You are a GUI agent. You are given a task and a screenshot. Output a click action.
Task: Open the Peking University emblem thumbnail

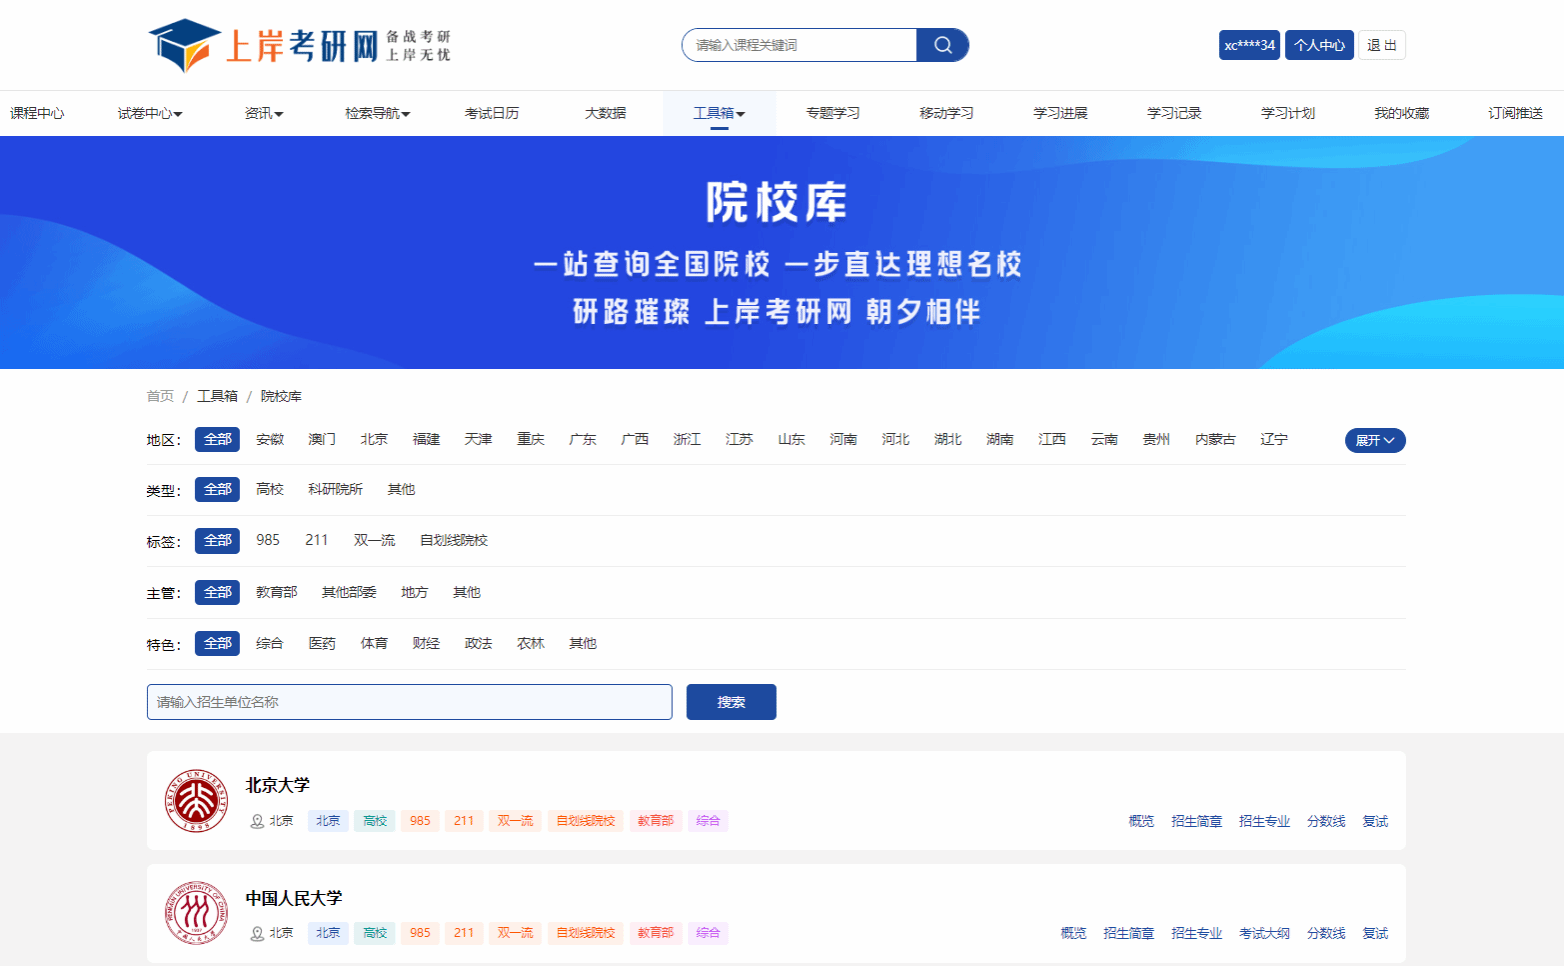[196, 801]
